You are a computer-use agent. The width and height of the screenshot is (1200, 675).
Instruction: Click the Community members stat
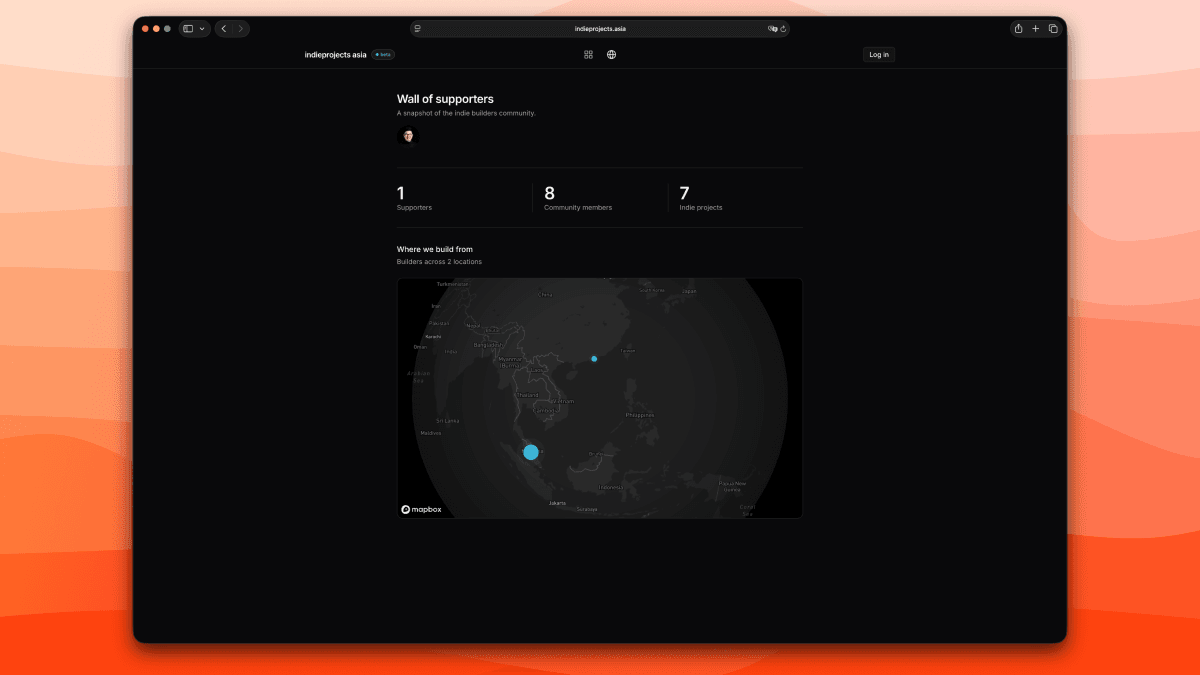pyautogui.click(x=578, y=198)
